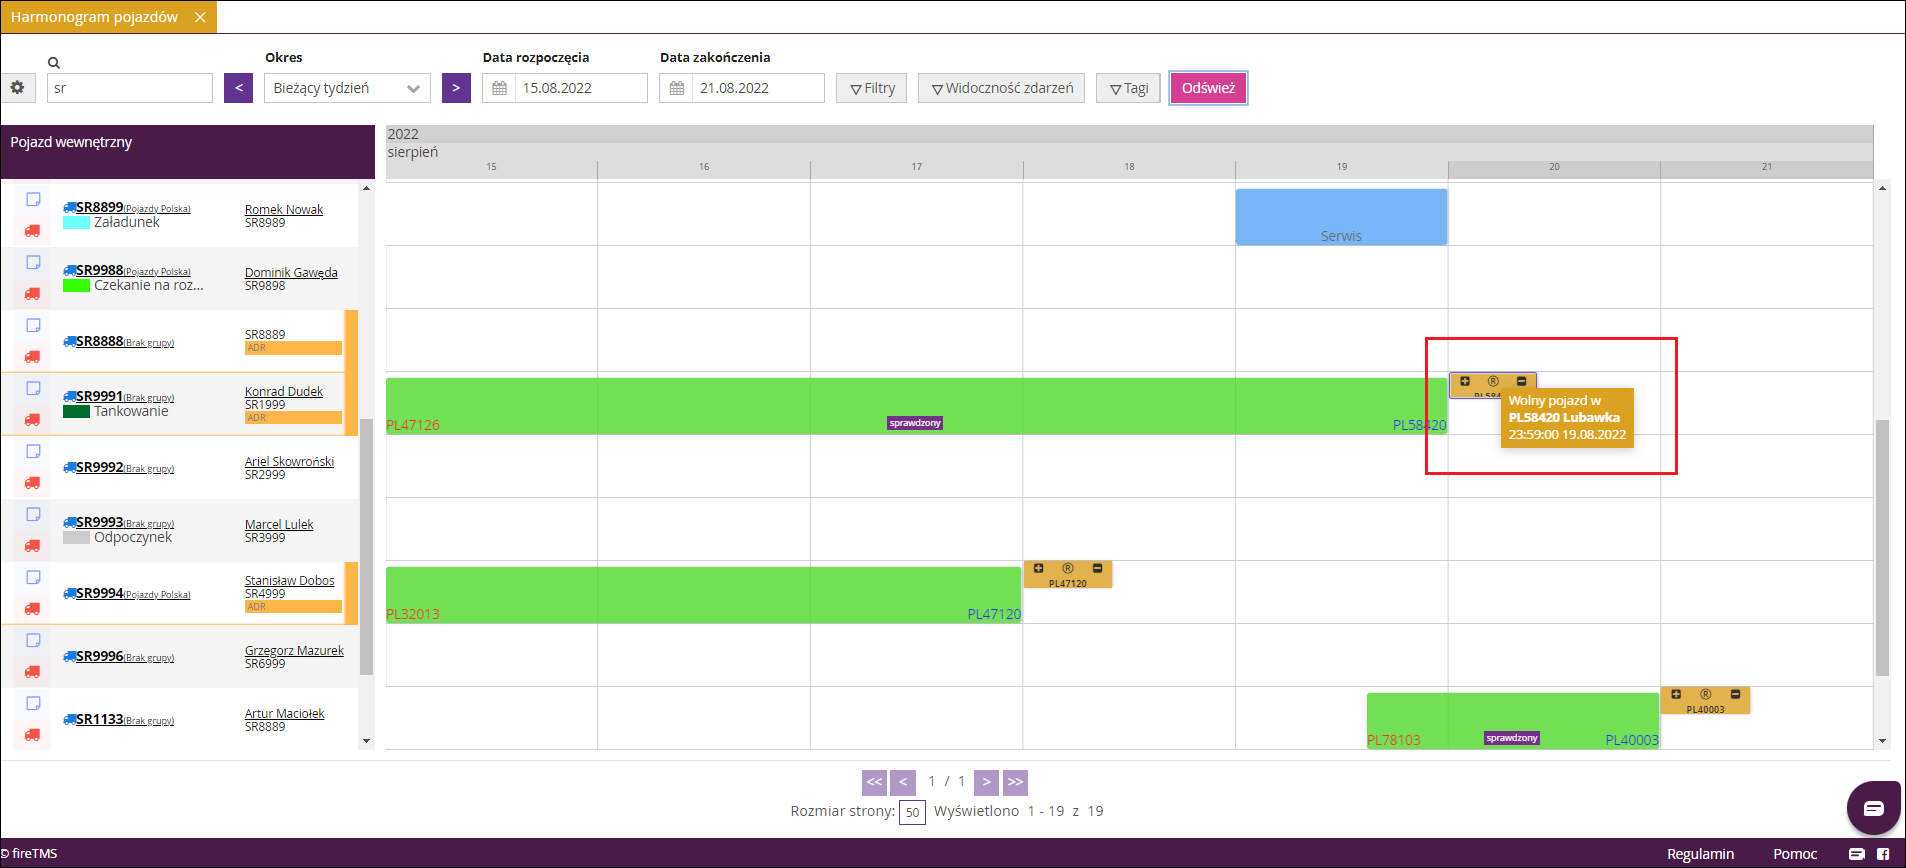Jump to last page of results

1015,782
